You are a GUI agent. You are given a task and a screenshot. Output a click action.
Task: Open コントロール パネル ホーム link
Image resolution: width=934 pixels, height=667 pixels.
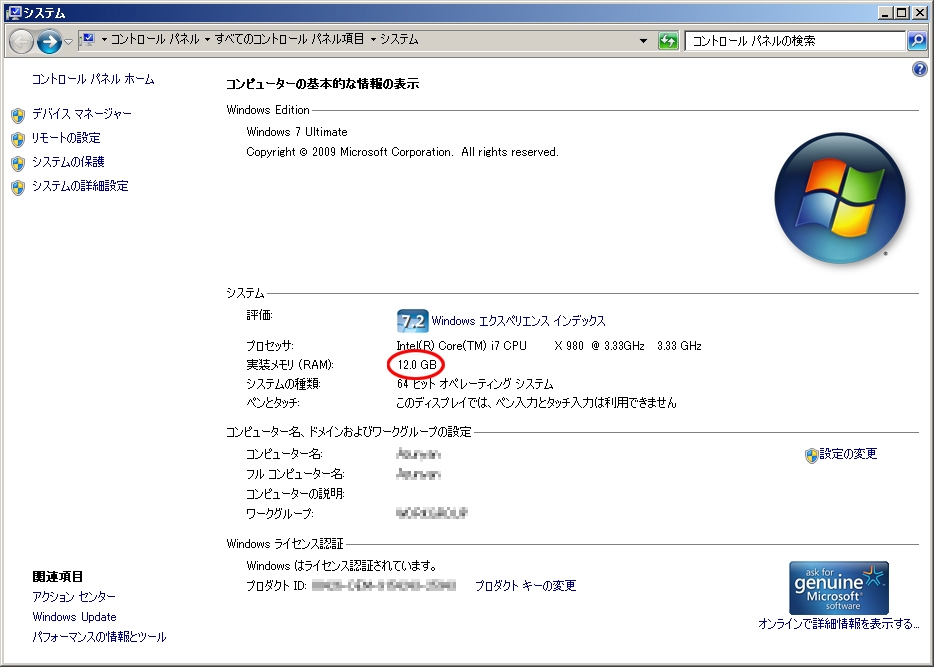93,79
